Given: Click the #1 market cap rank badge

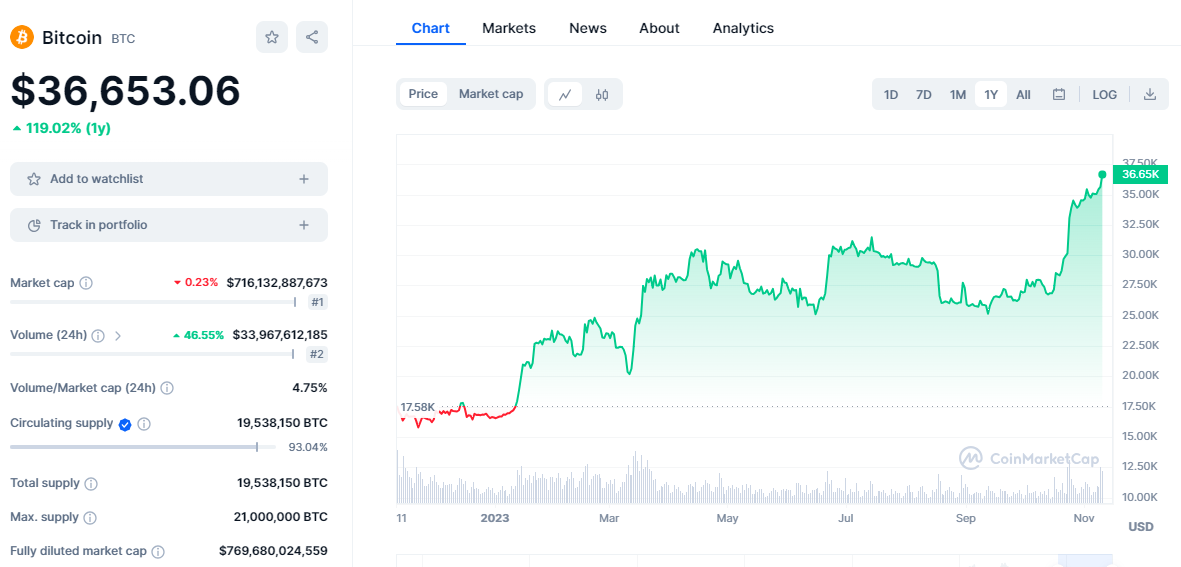Looking at the screenshot, I should pos(318,302).
